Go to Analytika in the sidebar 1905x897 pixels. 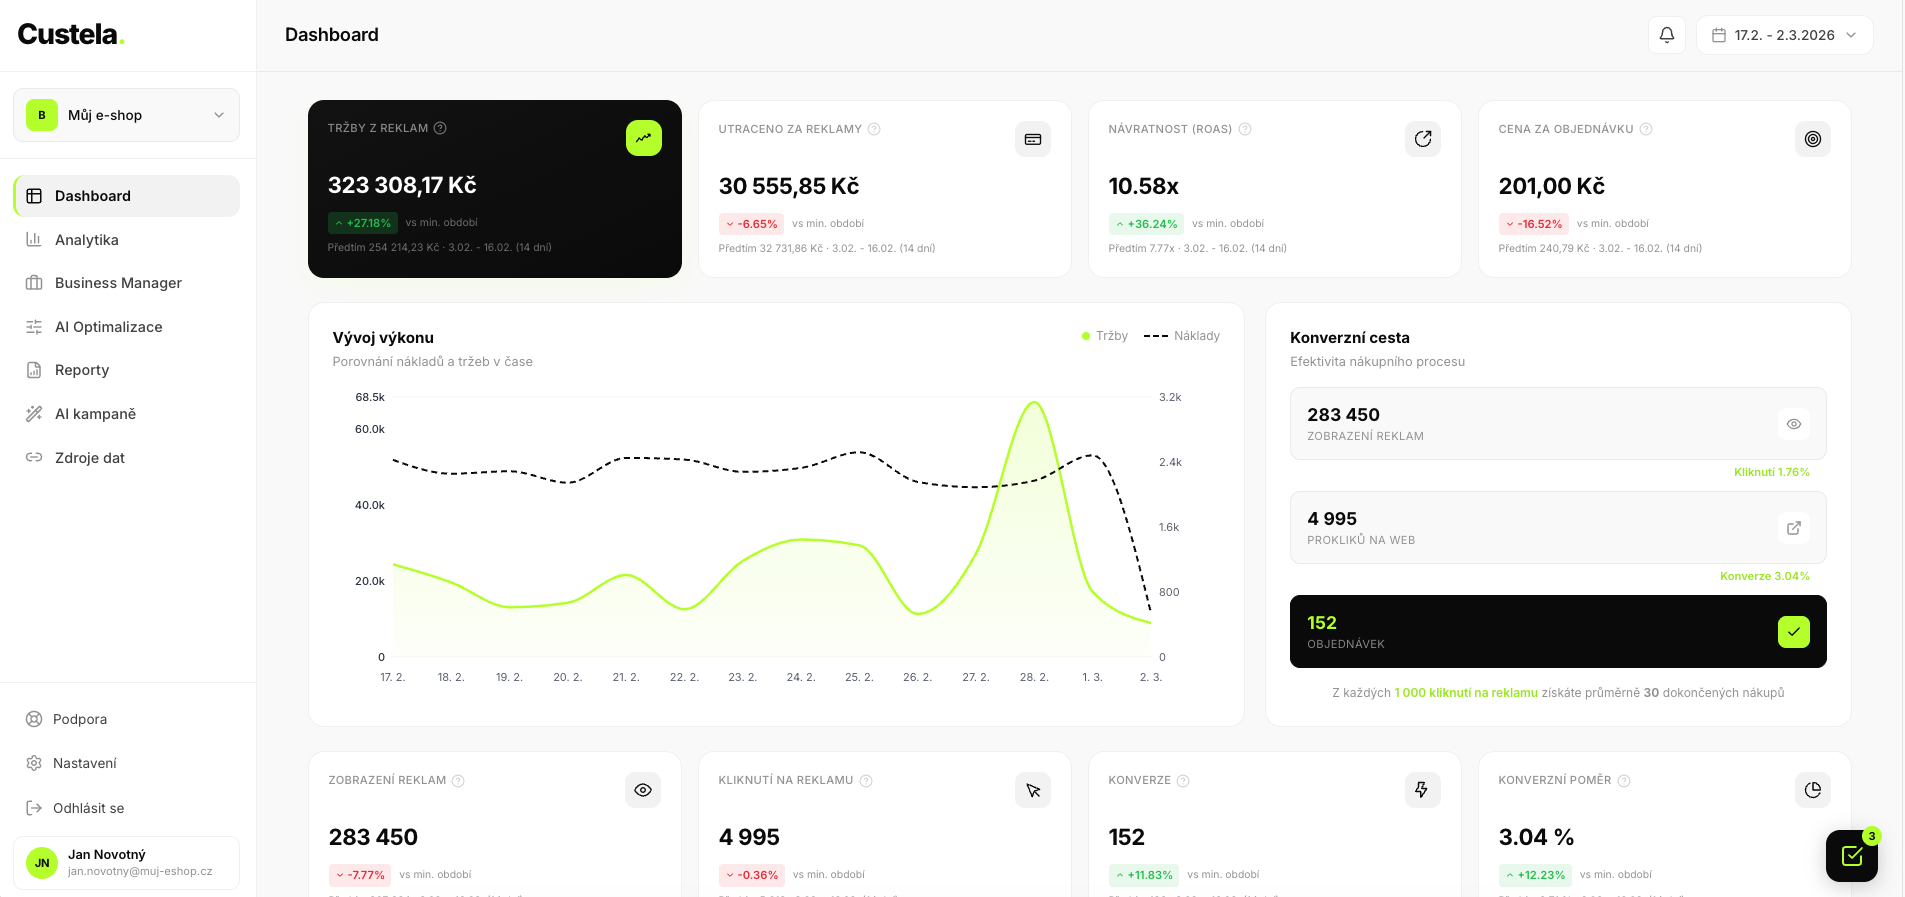87,240
